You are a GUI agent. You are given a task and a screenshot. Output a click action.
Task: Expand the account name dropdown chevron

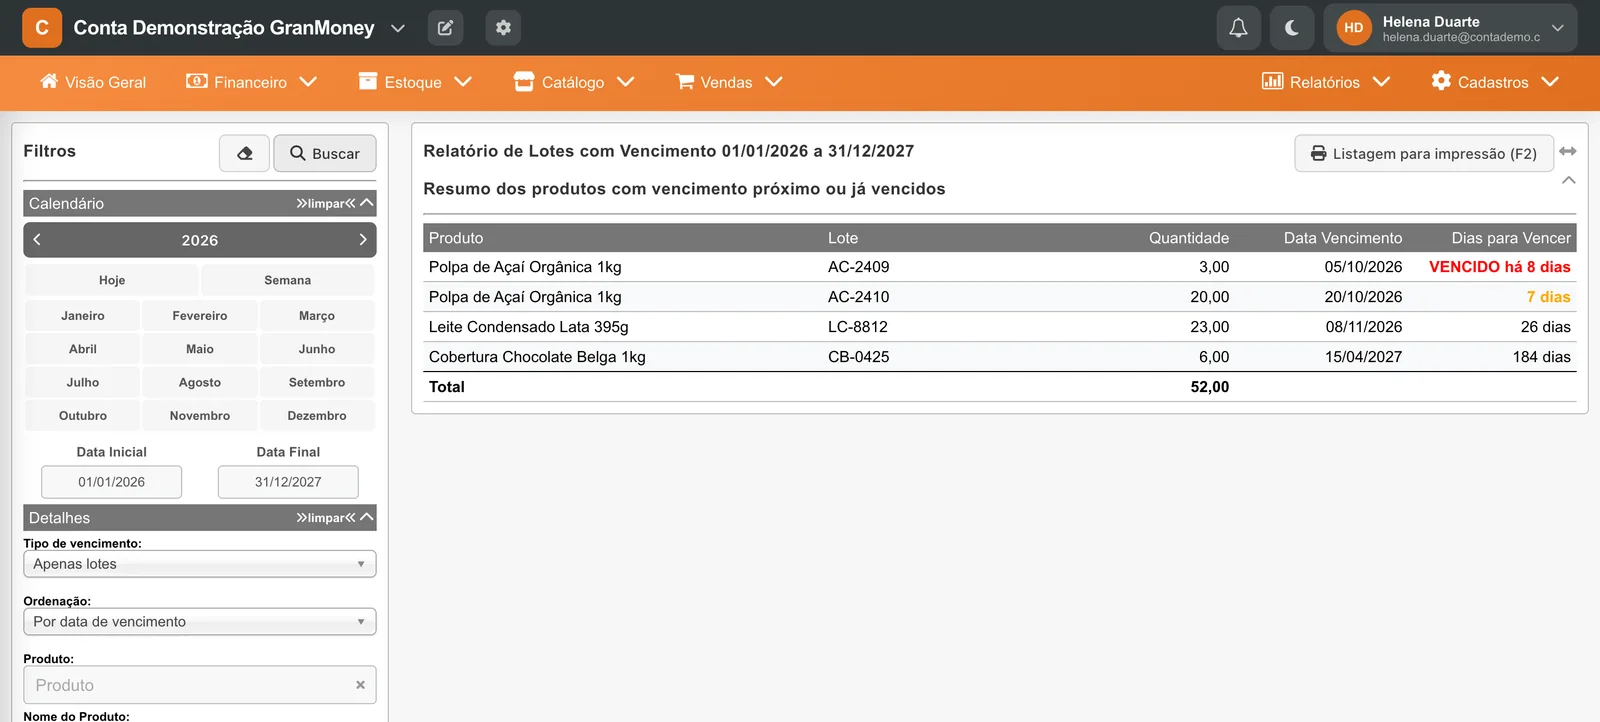pos(398,28)
